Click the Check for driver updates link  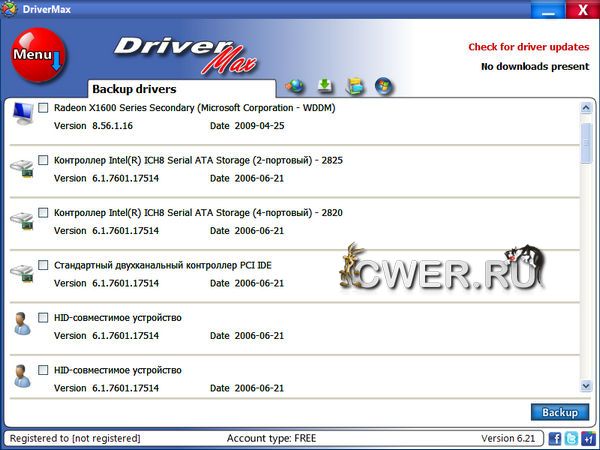pyautogui.click(x=528, y=47)
